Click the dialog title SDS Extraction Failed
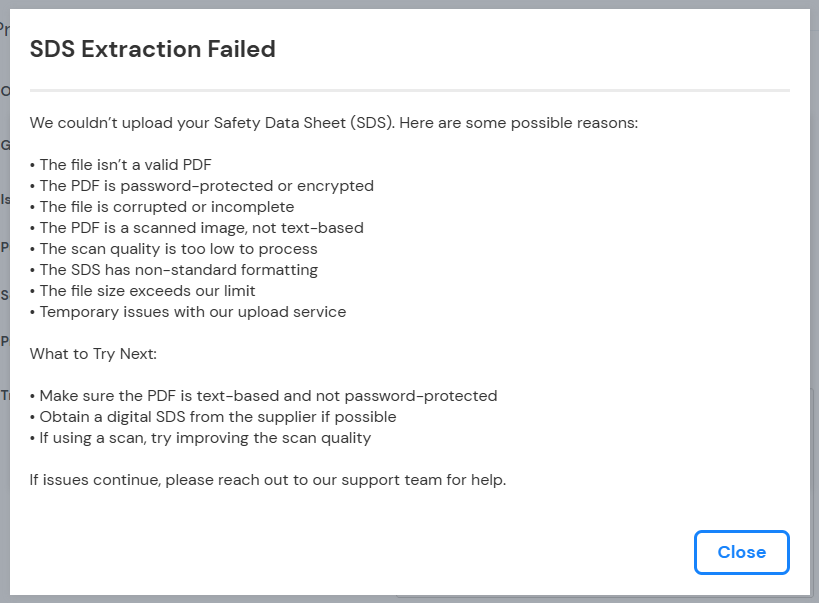The width and height of the screenshot is (819, 603). (152, 48)
